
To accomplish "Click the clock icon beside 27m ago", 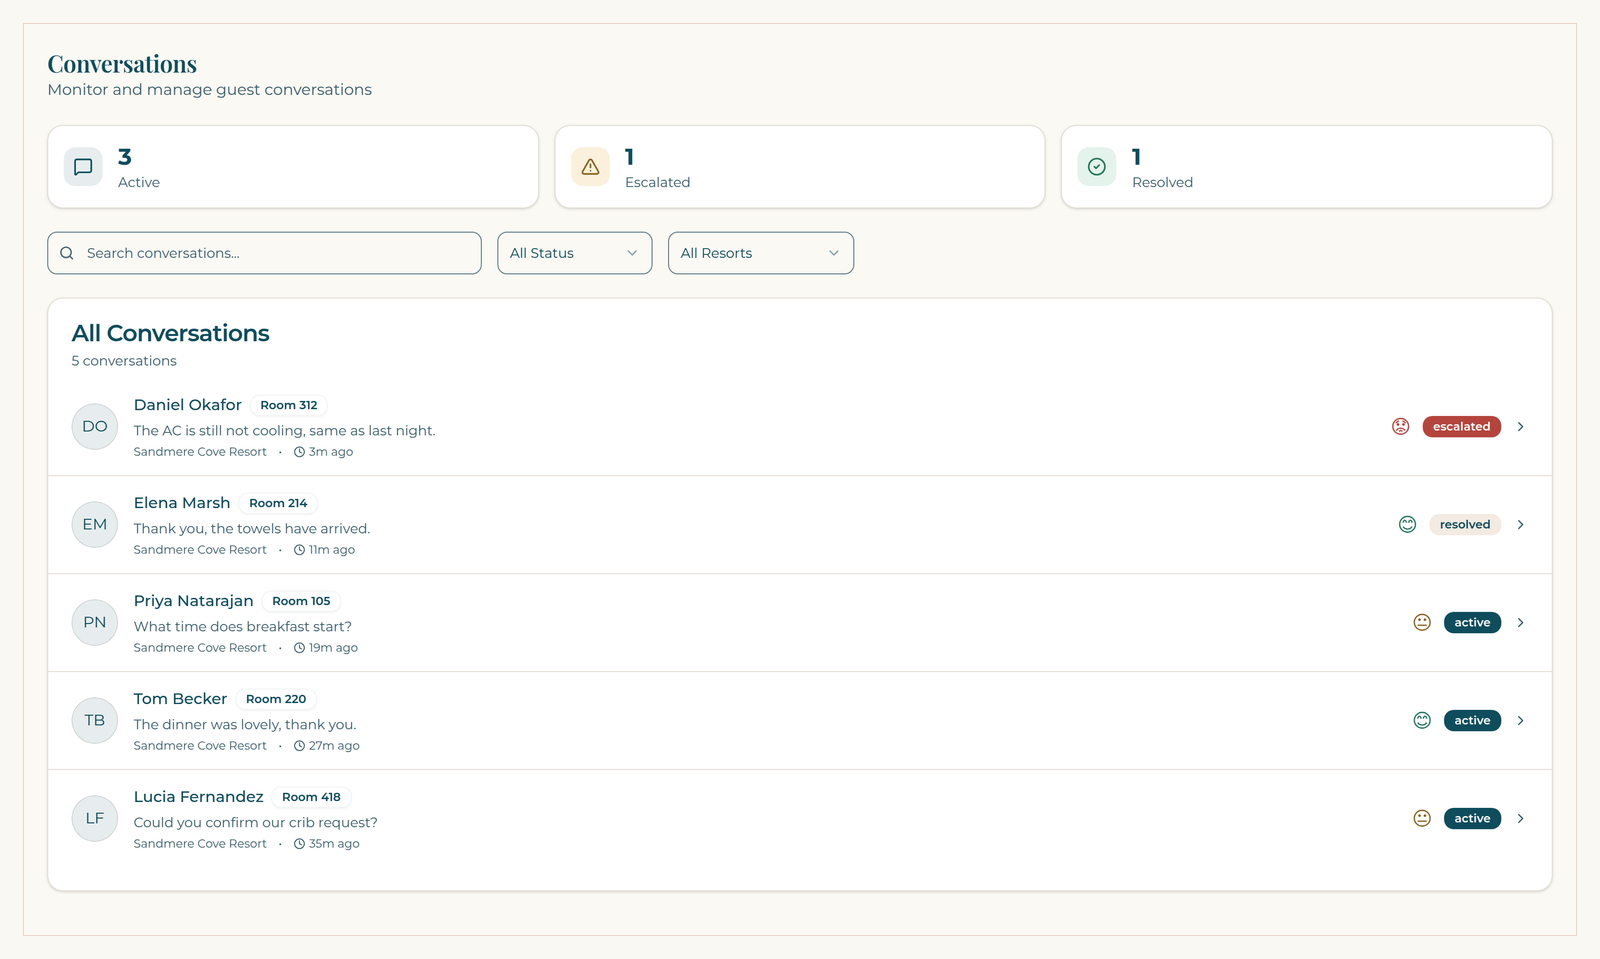I will pyautogui.click(x=299, y=746).
